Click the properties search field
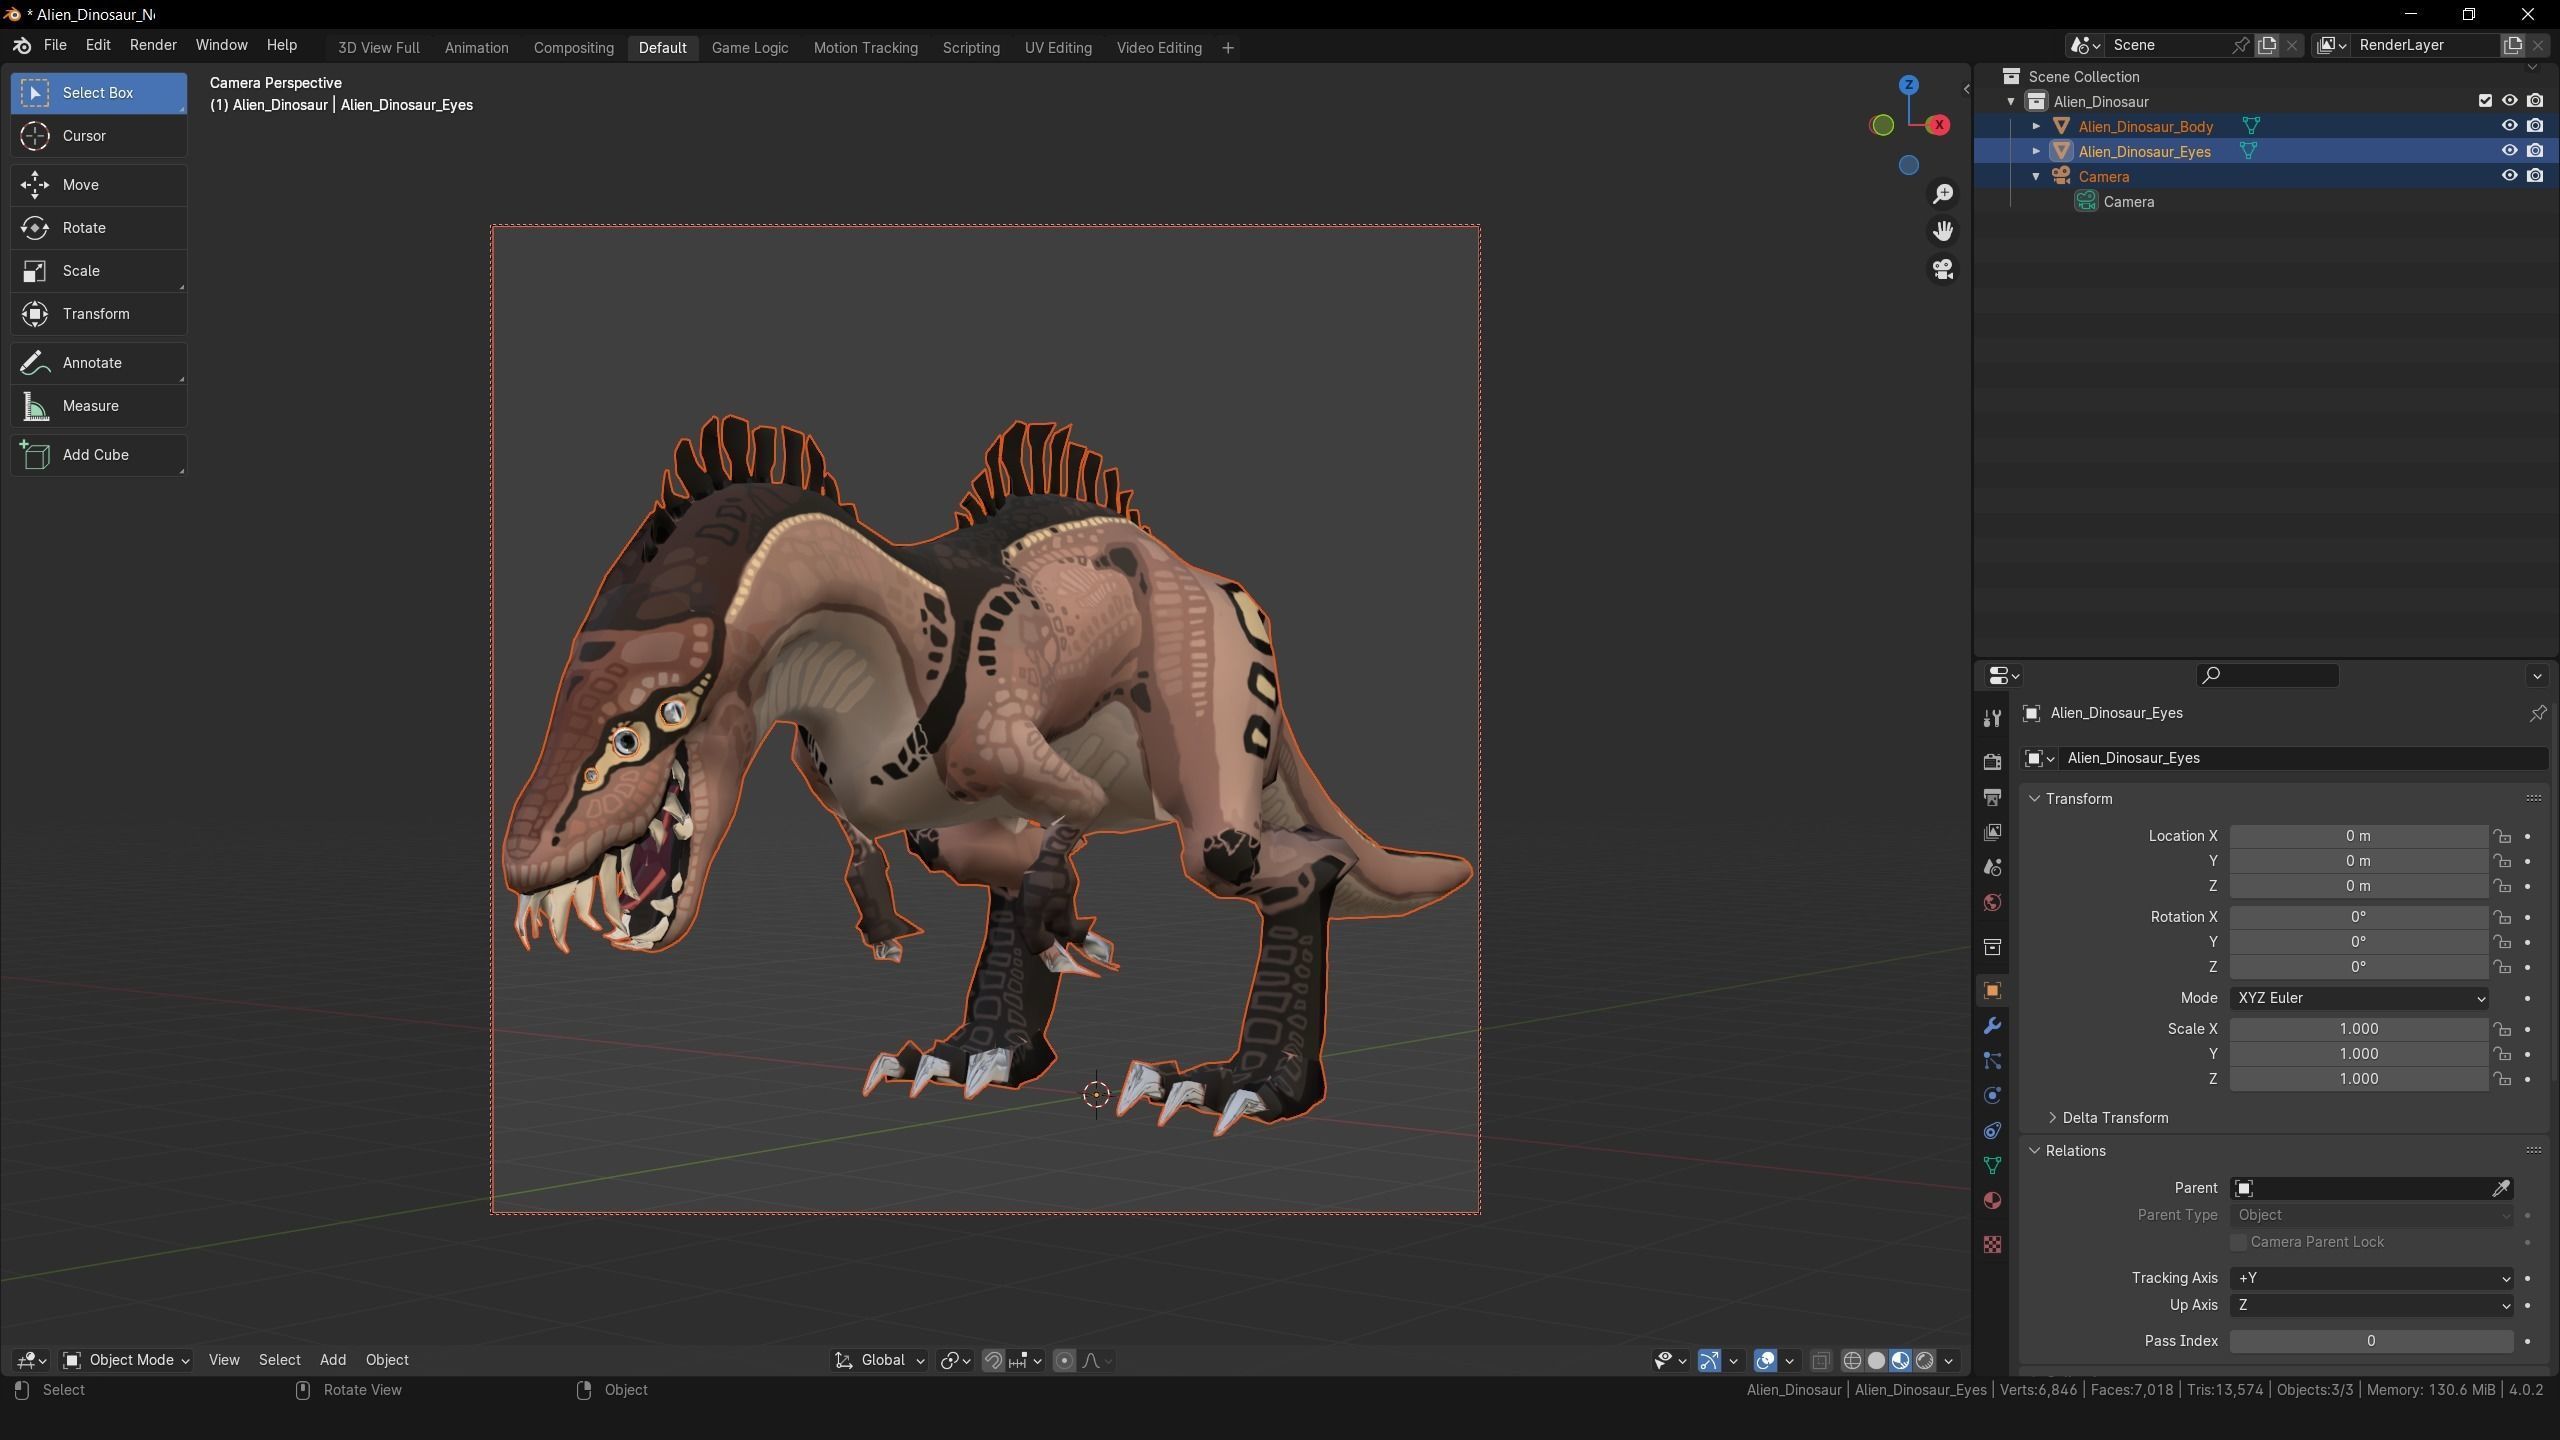 [x=2267, y=676]
